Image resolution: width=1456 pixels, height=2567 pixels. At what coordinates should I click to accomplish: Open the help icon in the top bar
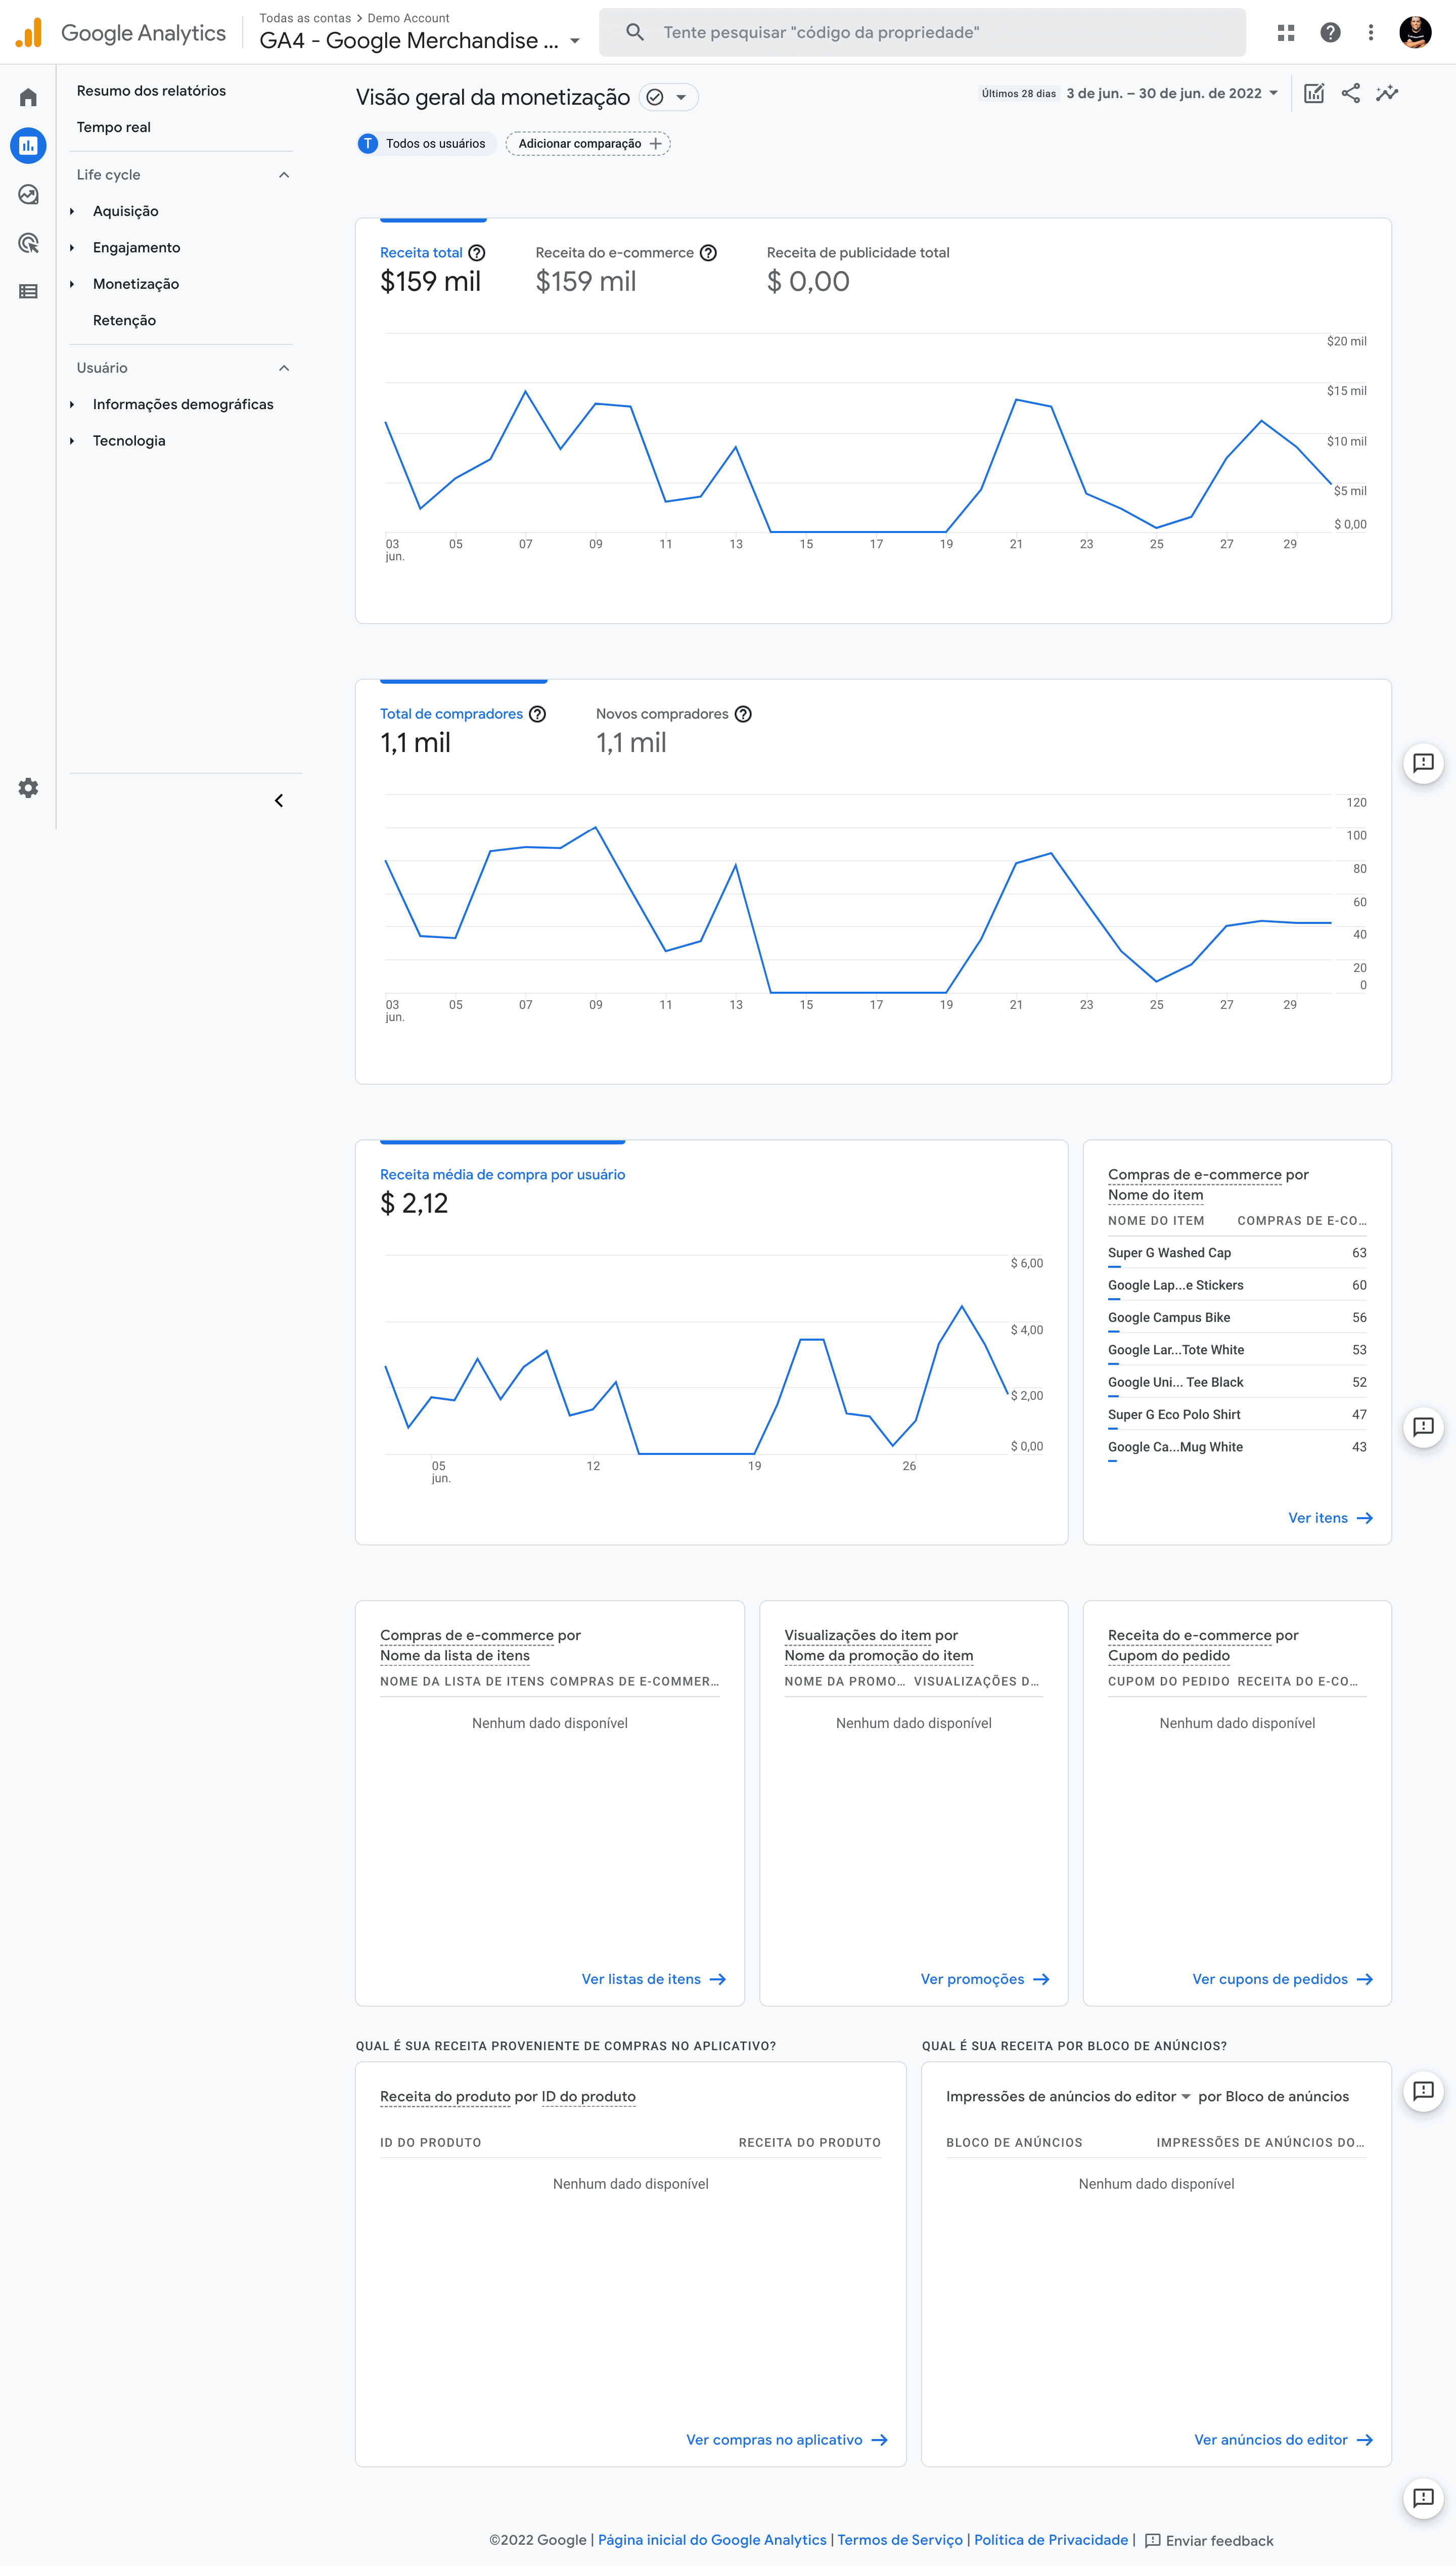click(1329, 31)
